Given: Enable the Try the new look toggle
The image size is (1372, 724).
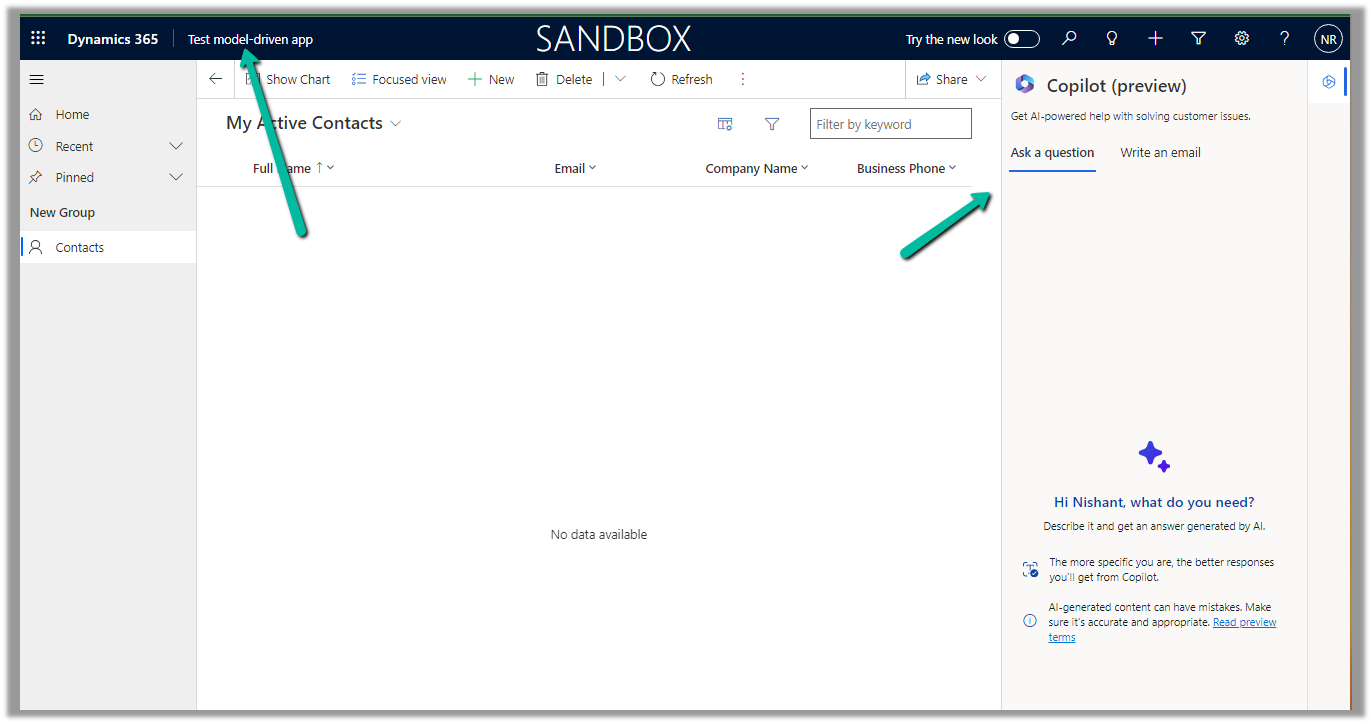Looking at the screenshot, I should 1022,39.
